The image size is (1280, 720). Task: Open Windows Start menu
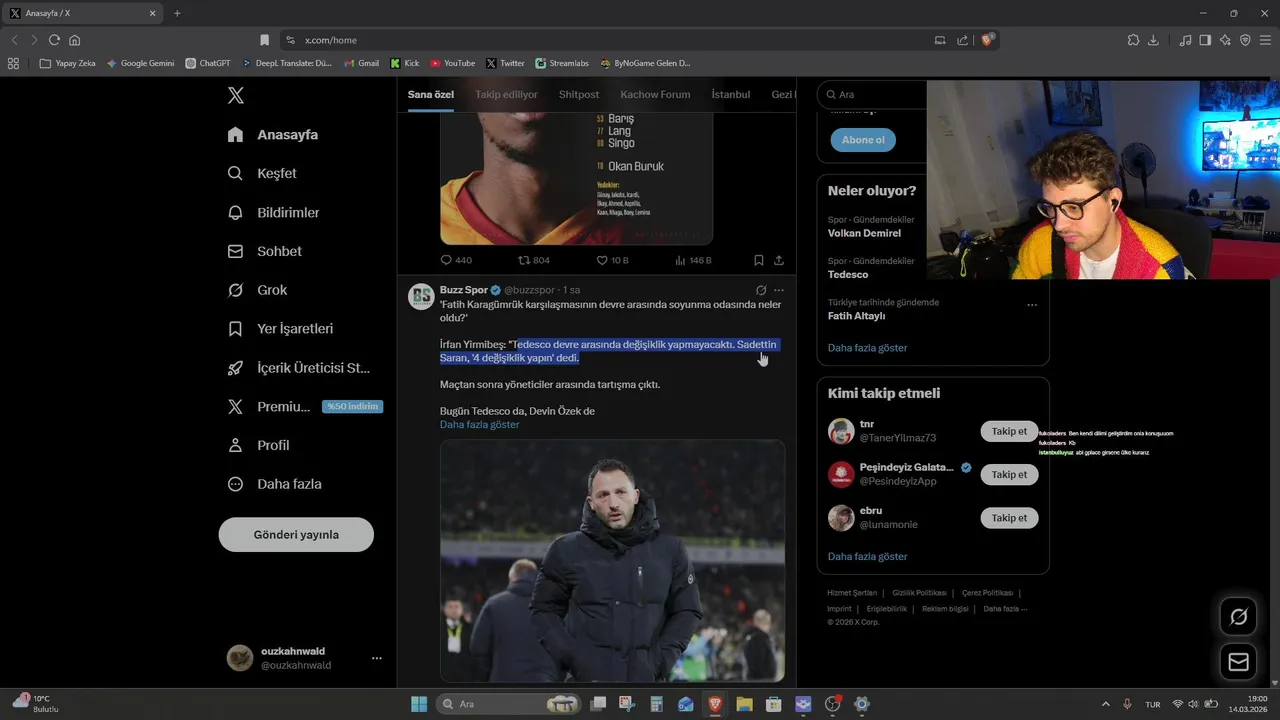419,704
